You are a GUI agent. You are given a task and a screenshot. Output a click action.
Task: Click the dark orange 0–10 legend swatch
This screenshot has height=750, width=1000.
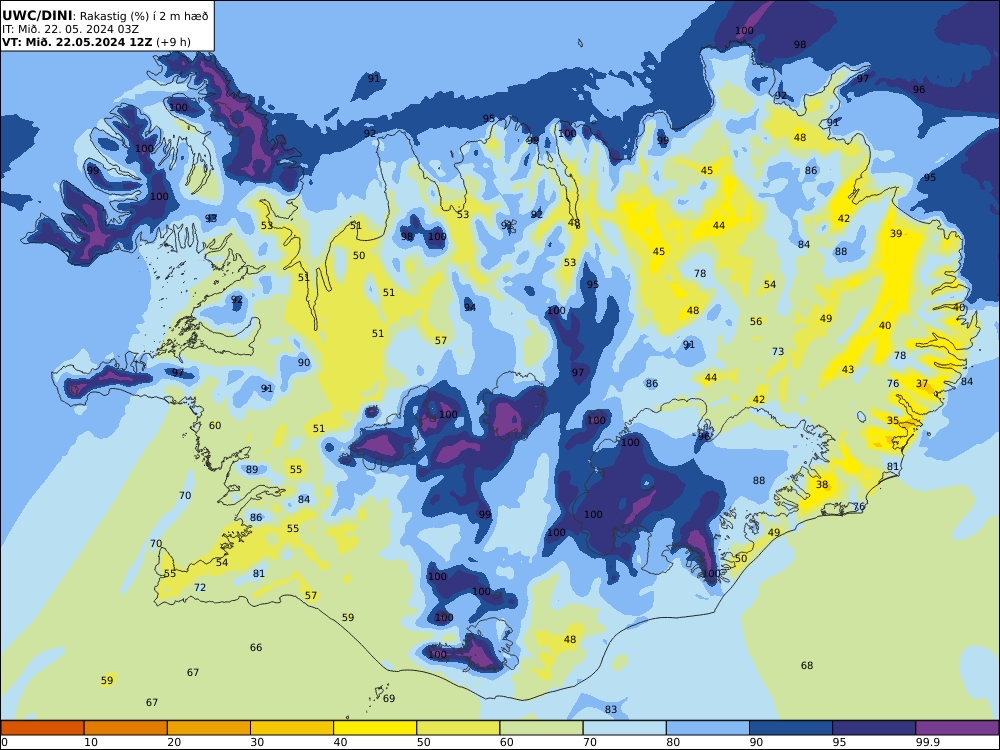point(43,728)
